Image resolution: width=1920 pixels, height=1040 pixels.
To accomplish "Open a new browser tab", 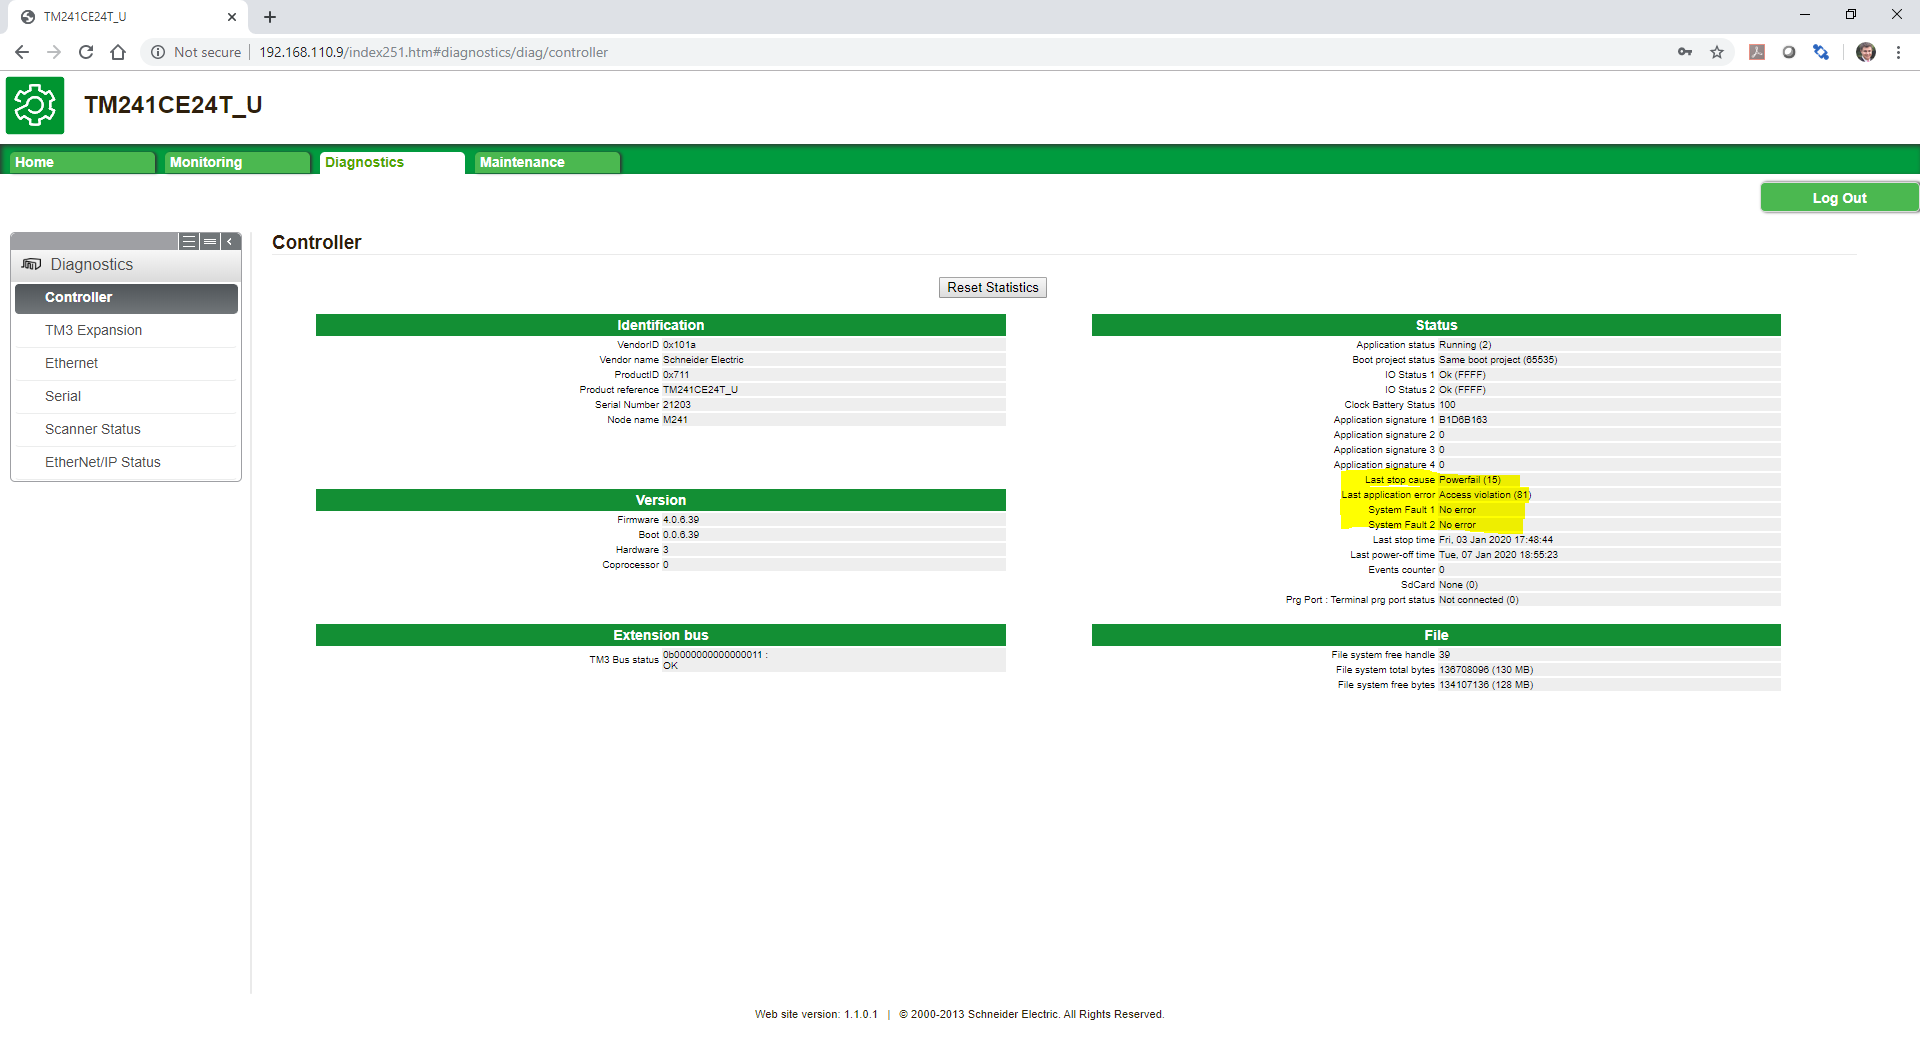I will pos(270,17).
